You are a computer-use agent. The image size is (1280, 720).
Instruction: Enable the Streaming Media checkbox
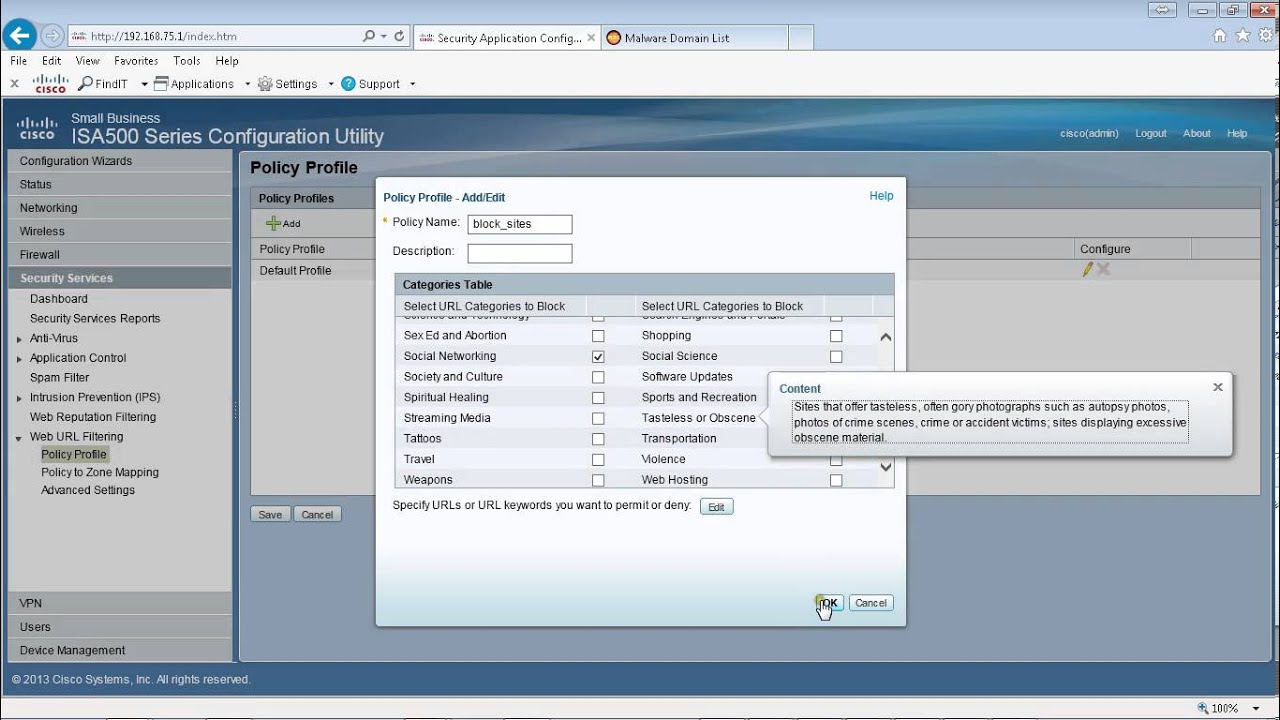pyautogui.click(x=598, y=419)
